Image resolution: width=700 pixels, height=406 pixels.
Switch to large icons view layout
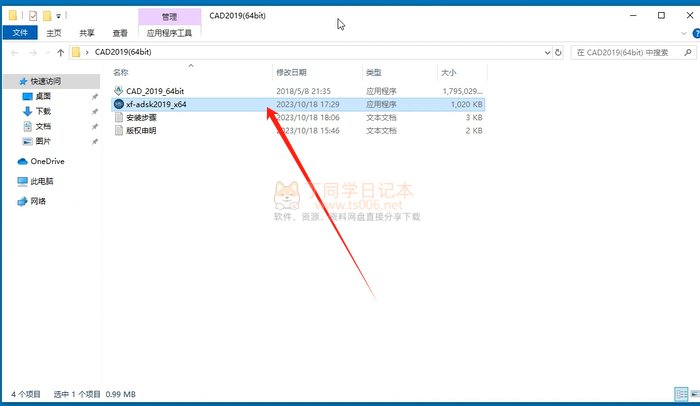[x=695, y=394]
